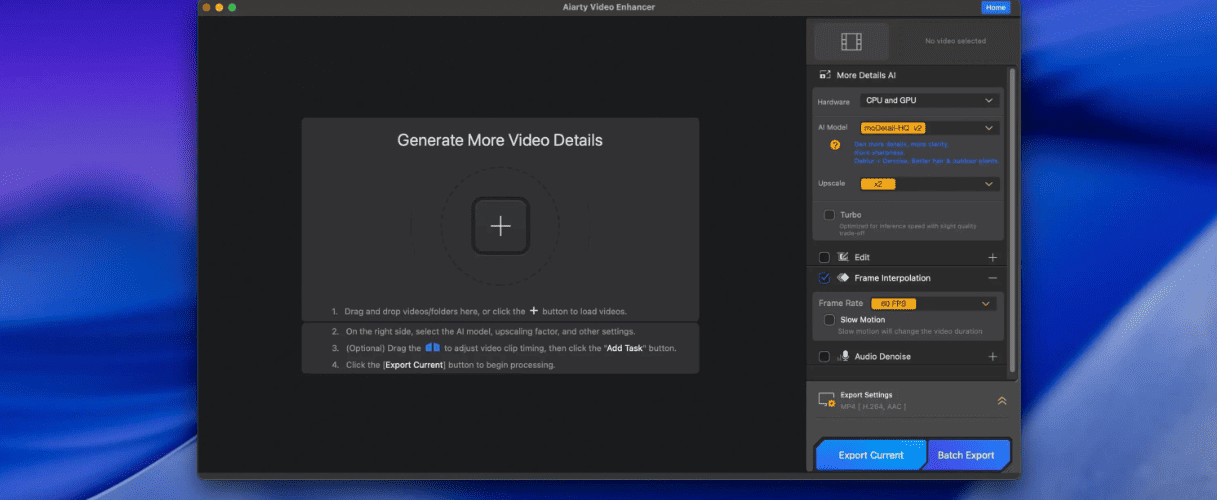1217x500 pixels.
Task: Open the Frame Rate 60 FPS dropdown
Action: click(x=932, y=303)
